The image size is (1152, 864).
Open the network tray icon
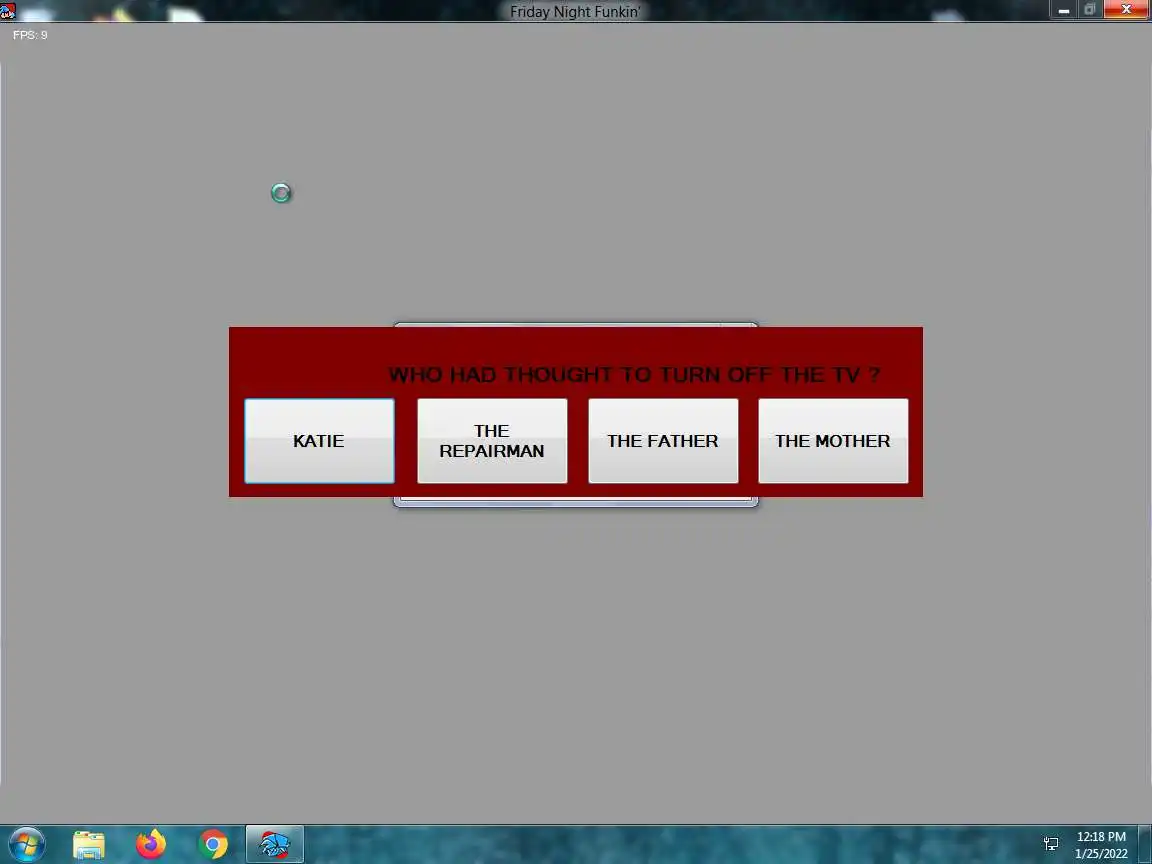tap(1051, 844)
